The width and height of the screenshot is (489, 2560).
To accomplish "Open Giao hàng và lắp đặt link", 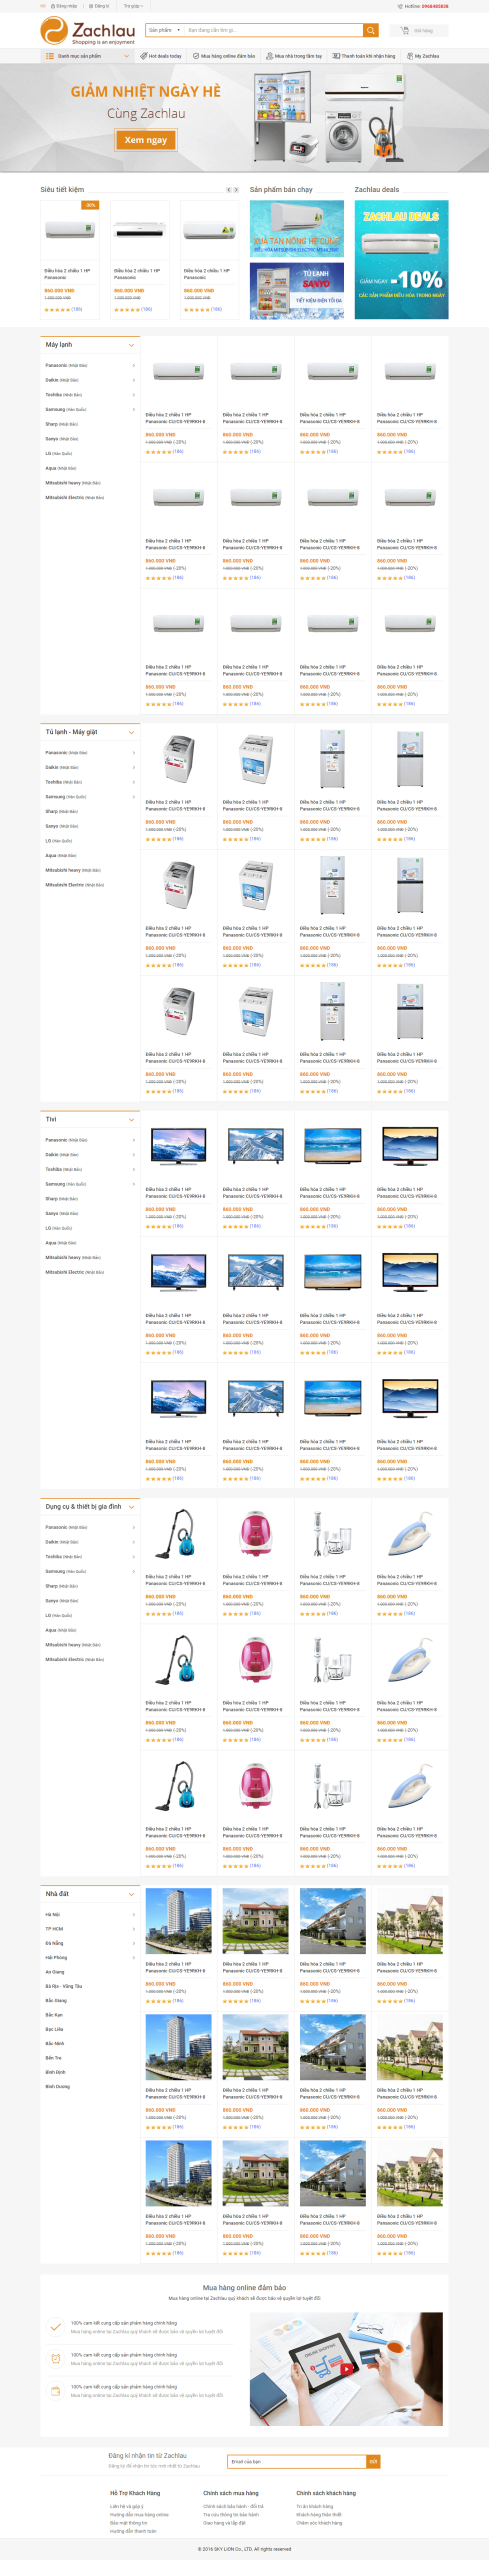I will tap(224, 2522).
